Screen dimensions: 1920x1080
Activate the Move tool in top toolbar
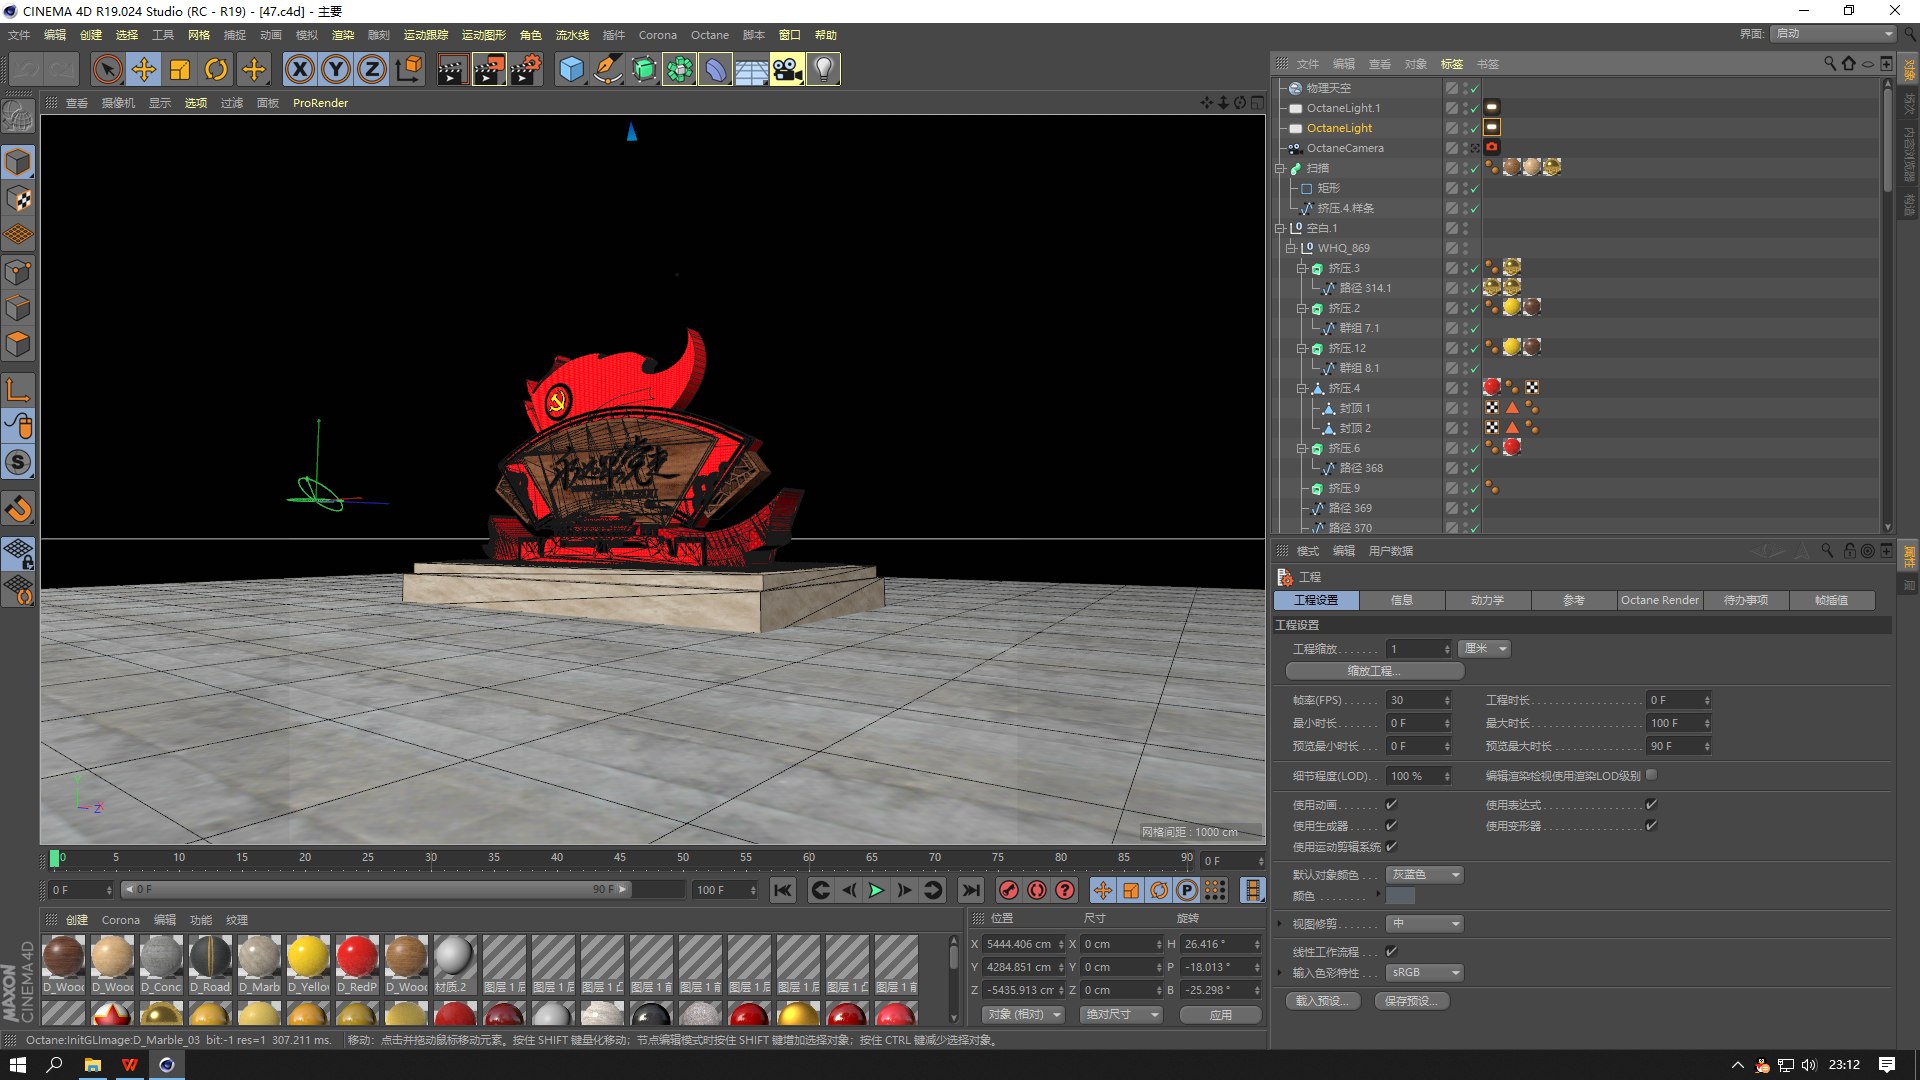(x=144, y=70)
